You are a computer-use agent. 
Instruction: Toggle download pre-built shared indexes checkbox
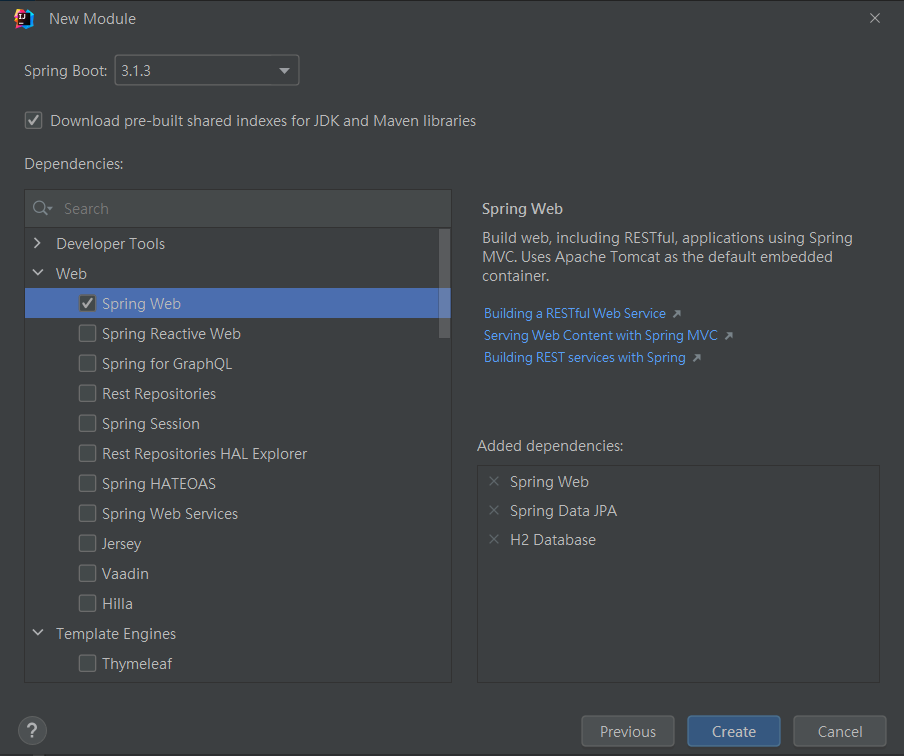click(x=33, y=121)
